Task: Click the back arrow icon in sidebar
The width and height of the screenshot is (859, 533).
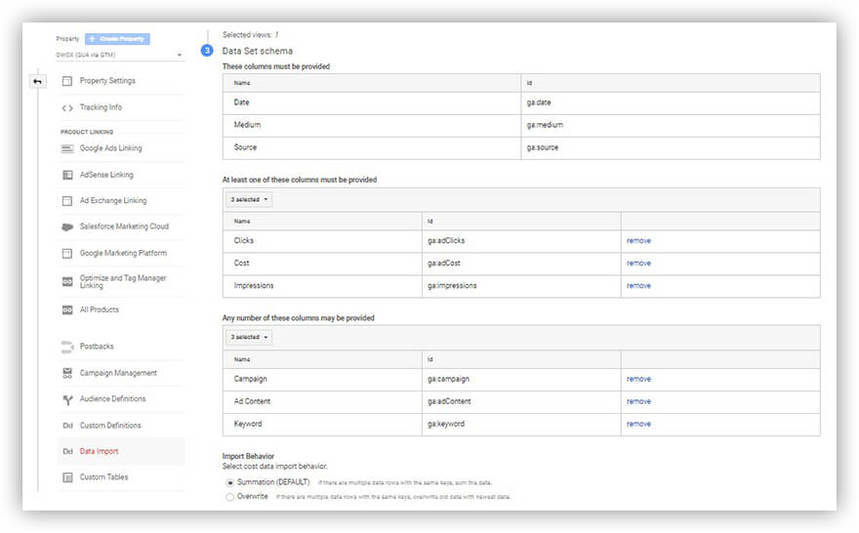Action: (x=38, y=81)
